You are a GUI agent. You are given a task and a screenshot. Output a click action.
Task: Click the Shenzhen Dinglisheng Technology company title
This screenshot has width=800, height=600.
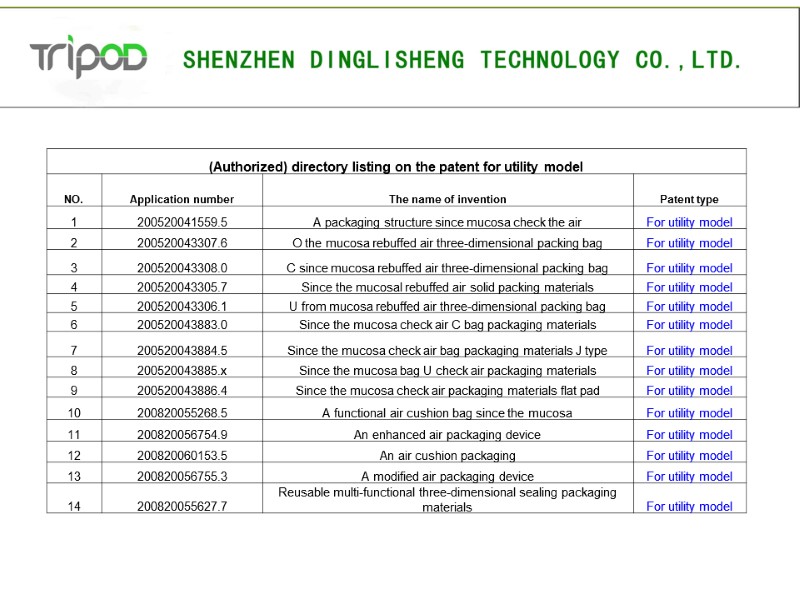tap(462, 60)
